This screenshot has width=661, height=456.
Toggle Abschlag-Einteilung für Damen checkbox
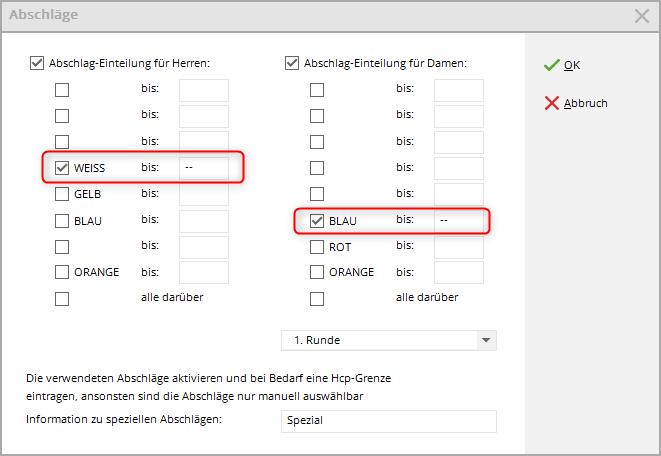point(292,63)
